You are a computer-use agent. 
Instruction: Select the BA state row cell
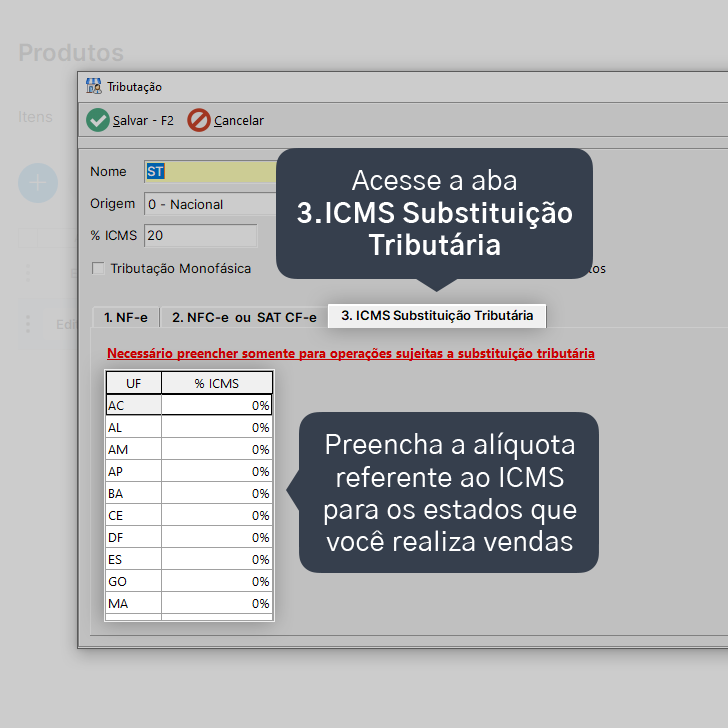coord(134,493)
